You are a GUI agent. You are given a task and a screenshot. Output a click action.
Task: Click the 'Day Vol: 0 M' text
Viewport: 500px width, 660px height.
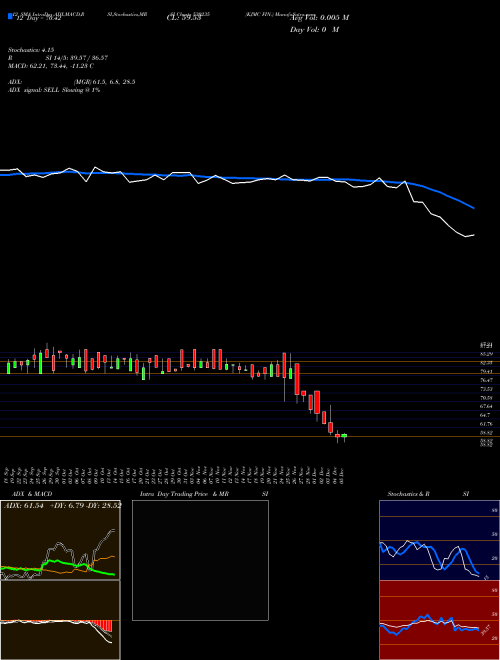[314, 29]
